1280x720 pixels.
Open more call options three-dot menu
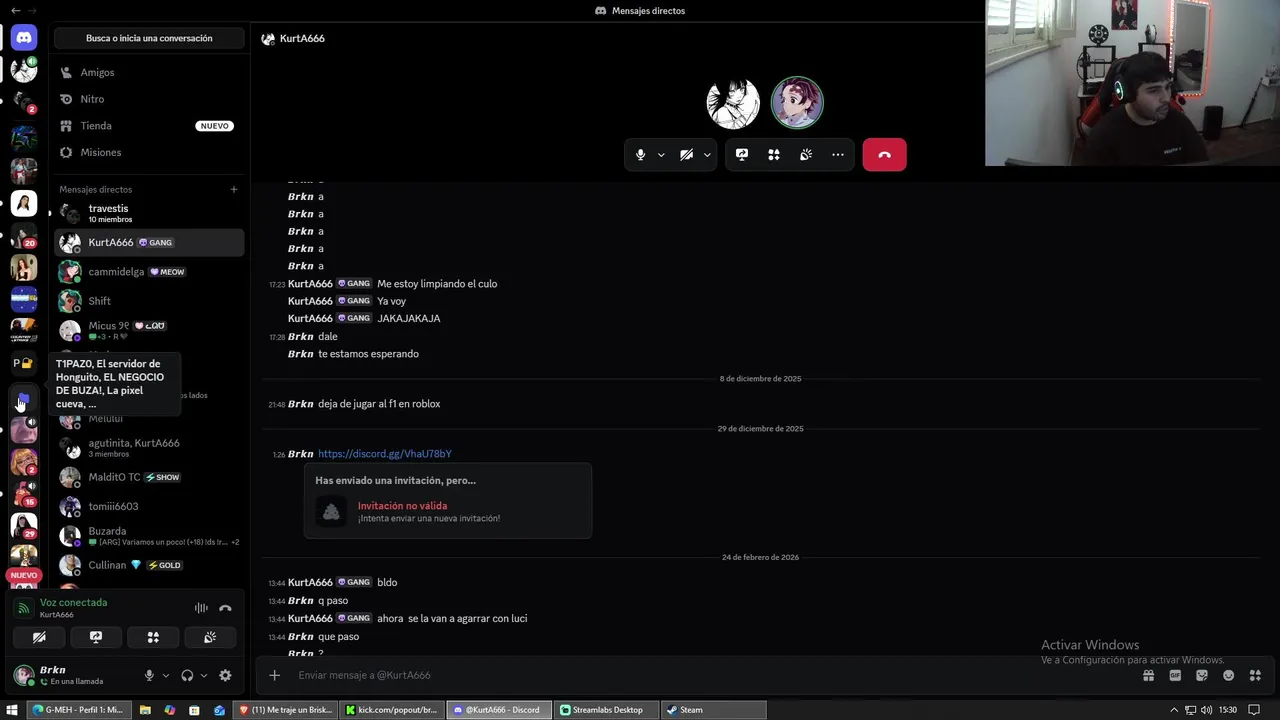(x=838, y=155)
